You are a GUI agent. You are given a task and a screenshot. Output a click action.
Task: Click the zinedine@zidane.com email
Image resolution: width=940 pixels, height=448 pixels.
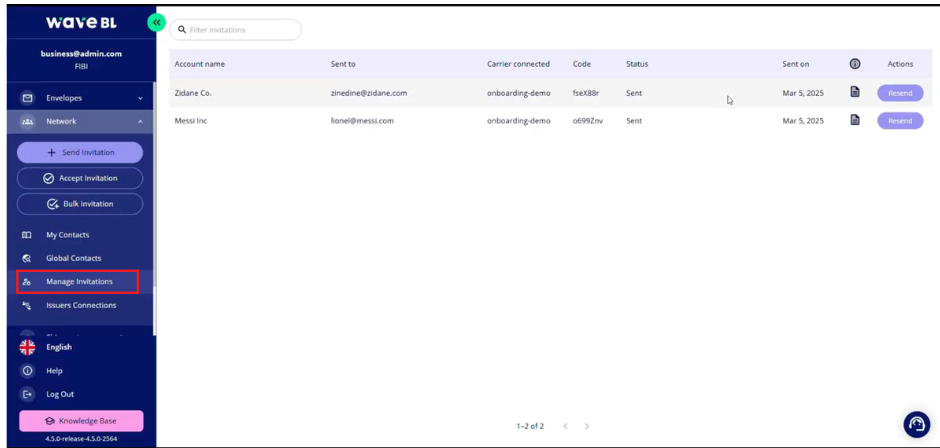[x=369, y=93]
